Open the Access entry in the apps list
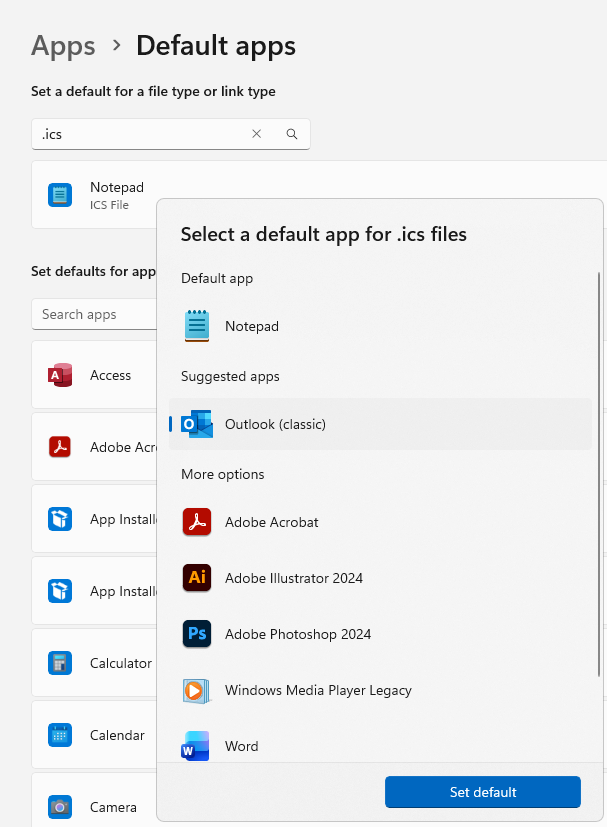This screenshot has width=607, height=827. 94,374
